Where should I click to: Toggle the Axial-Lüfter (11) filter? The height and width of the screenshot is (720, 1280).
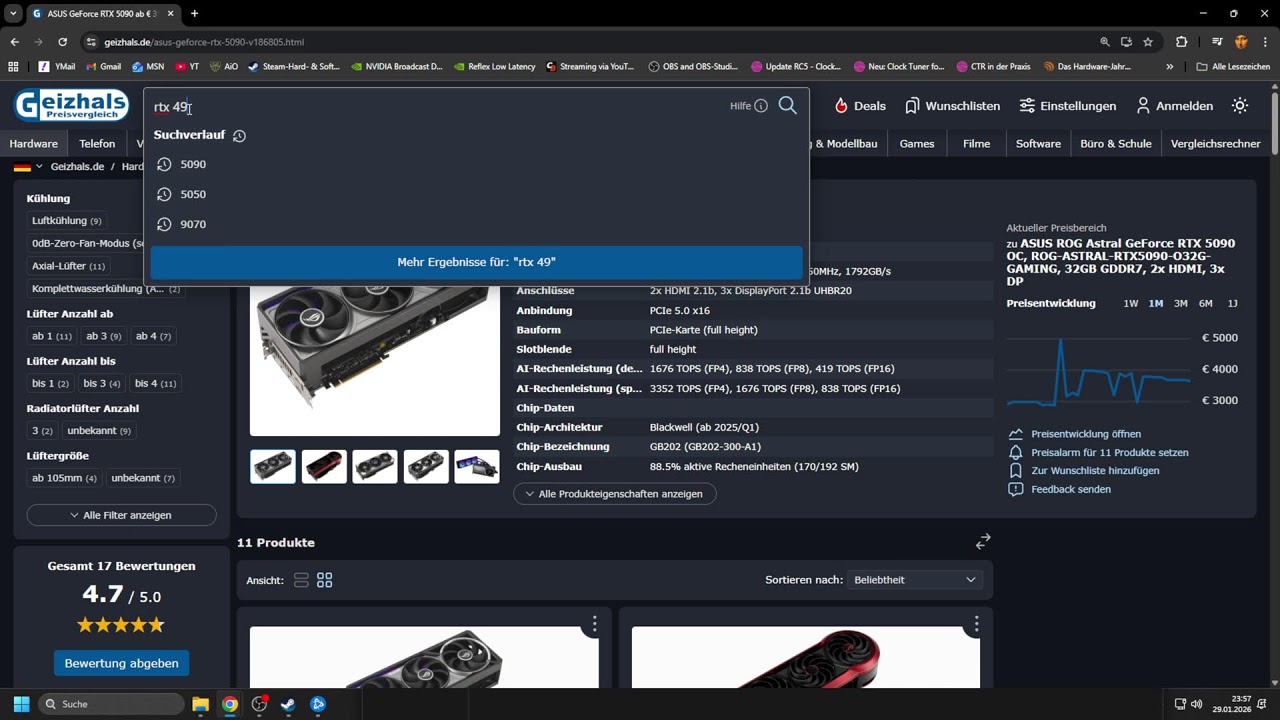(x=69, y=266)
